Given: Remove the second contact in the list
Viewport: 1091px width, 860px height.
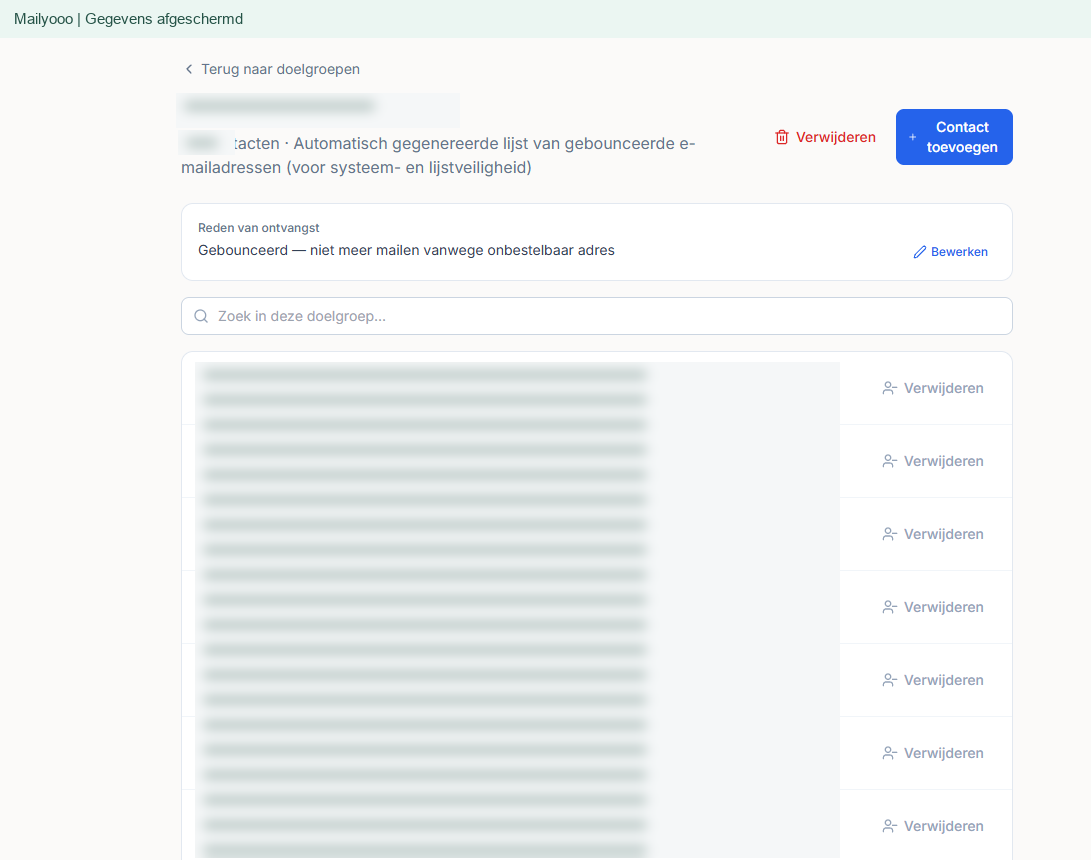Looking at the screenshot, I should tap(933, 461).
